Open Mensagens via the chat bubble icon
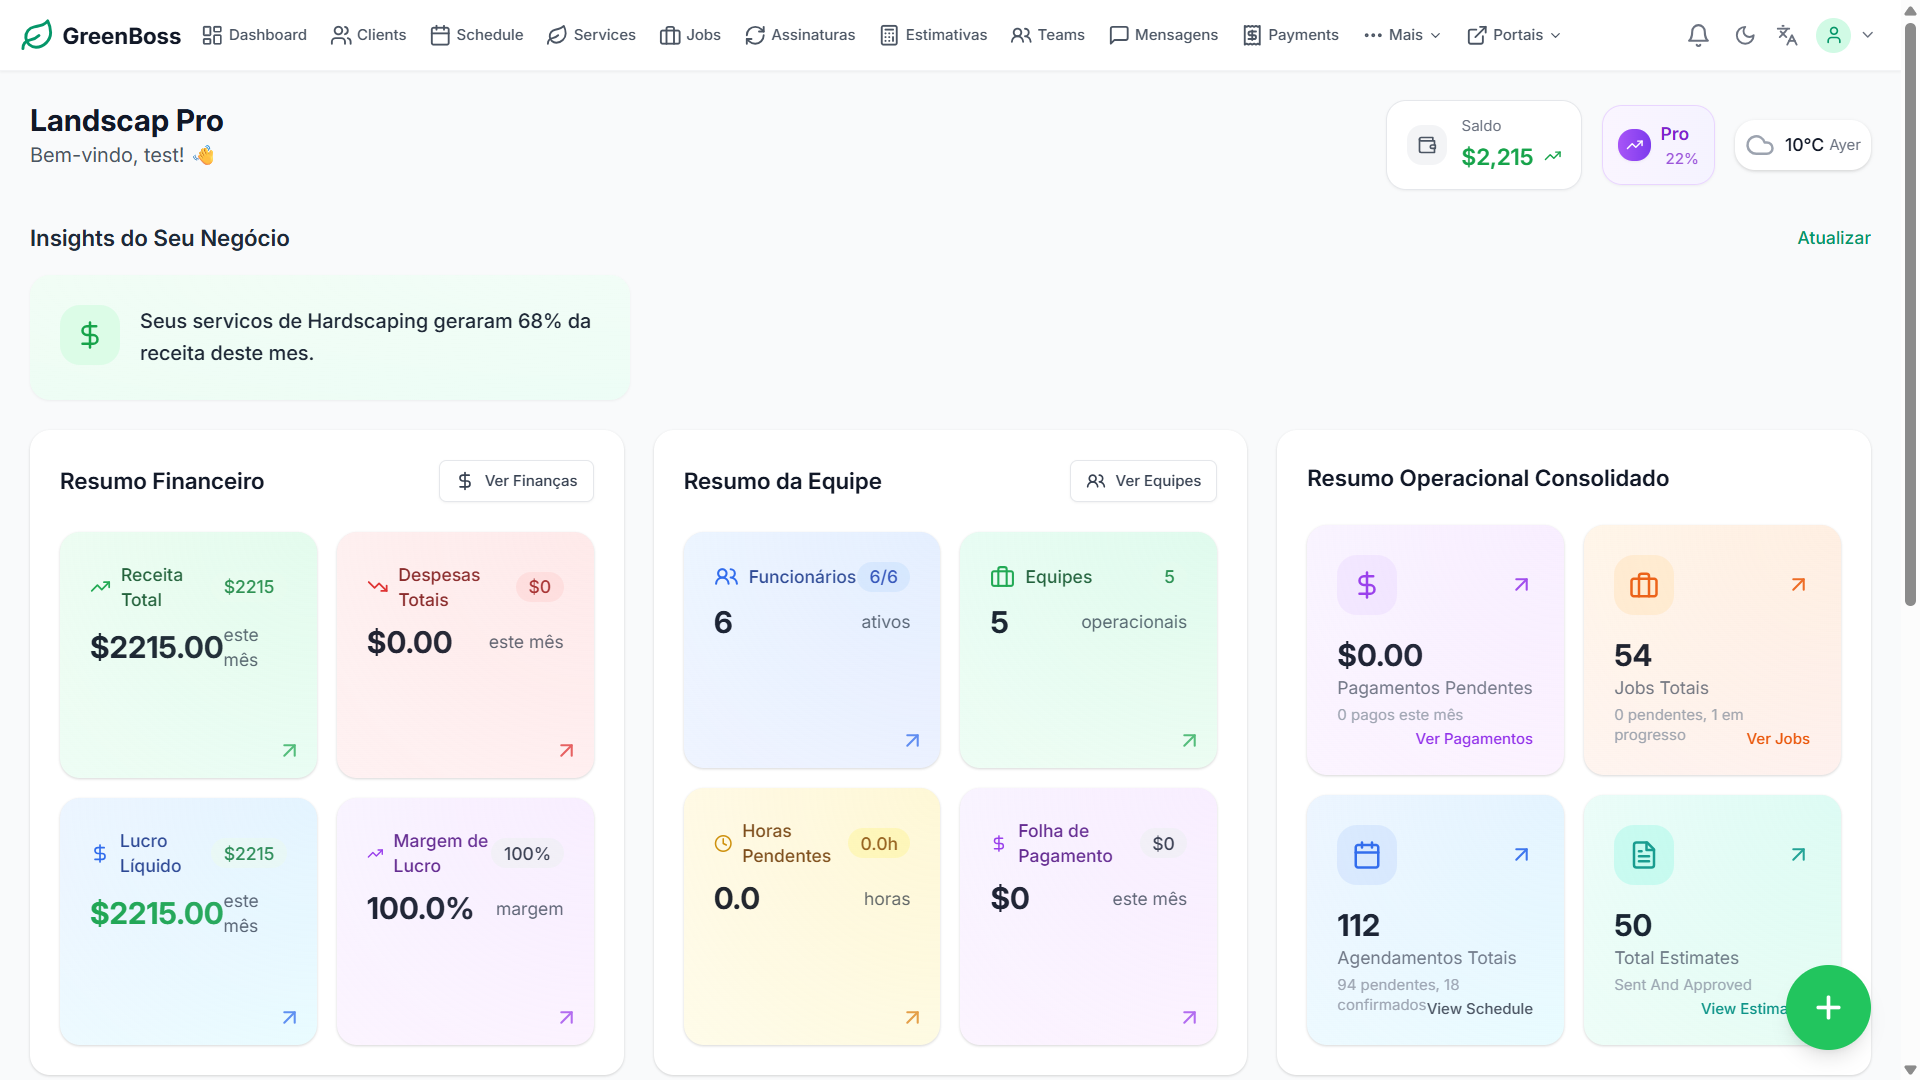The height and width of the screenshot is (1080, 1920). click(x=1119, y=34)
